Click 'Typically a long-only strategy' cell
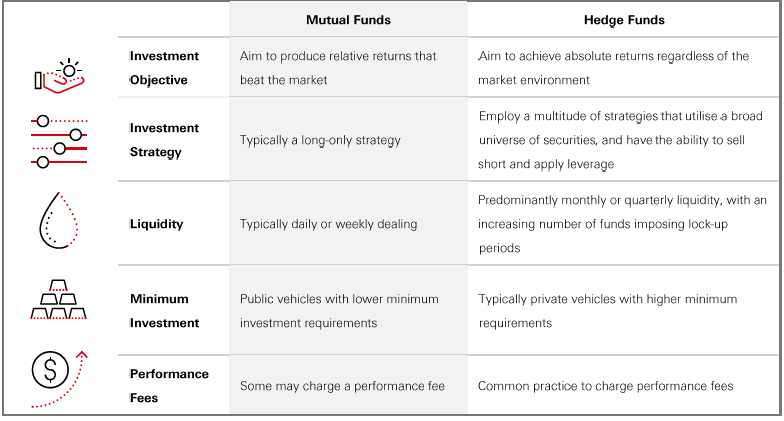The image size is (784, 421). [320, 140]
